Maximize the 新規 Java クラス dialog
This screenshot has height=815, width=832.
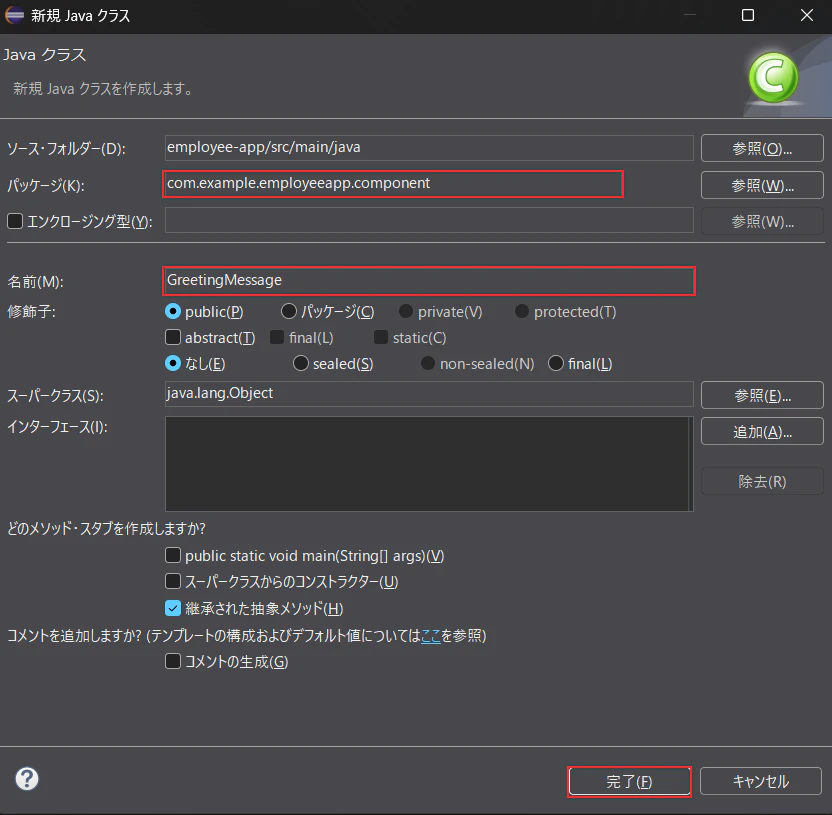748,15
